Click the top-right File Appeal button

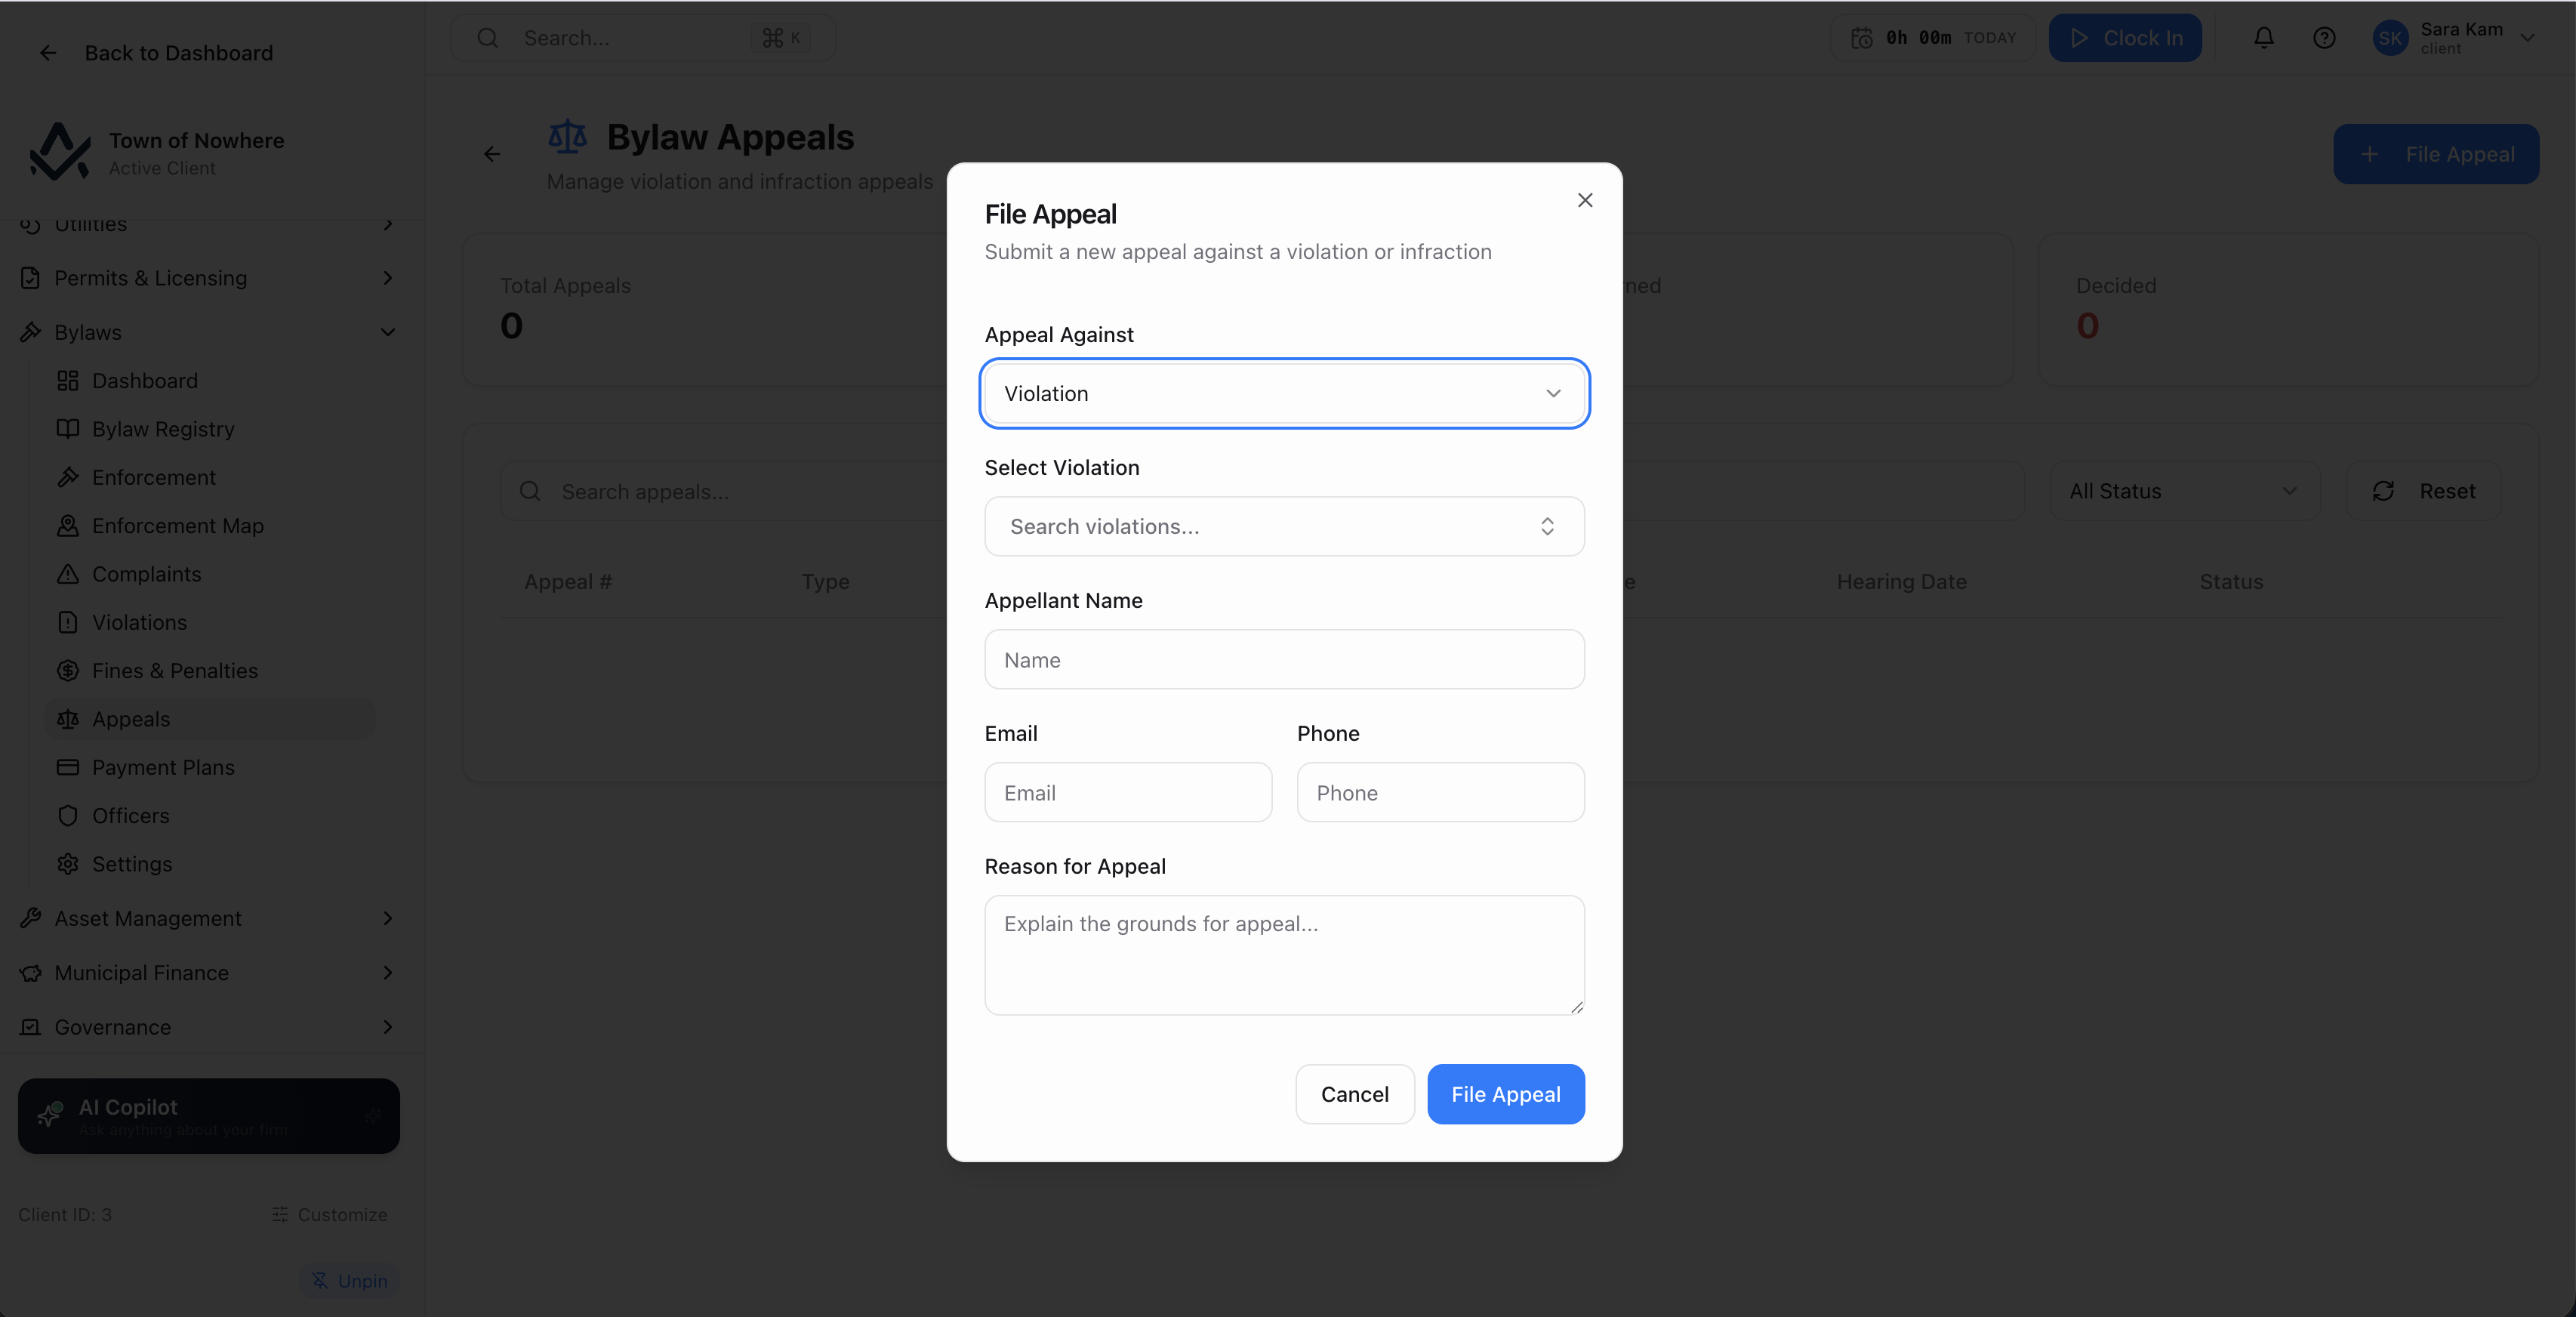(x=2436, y=154)
